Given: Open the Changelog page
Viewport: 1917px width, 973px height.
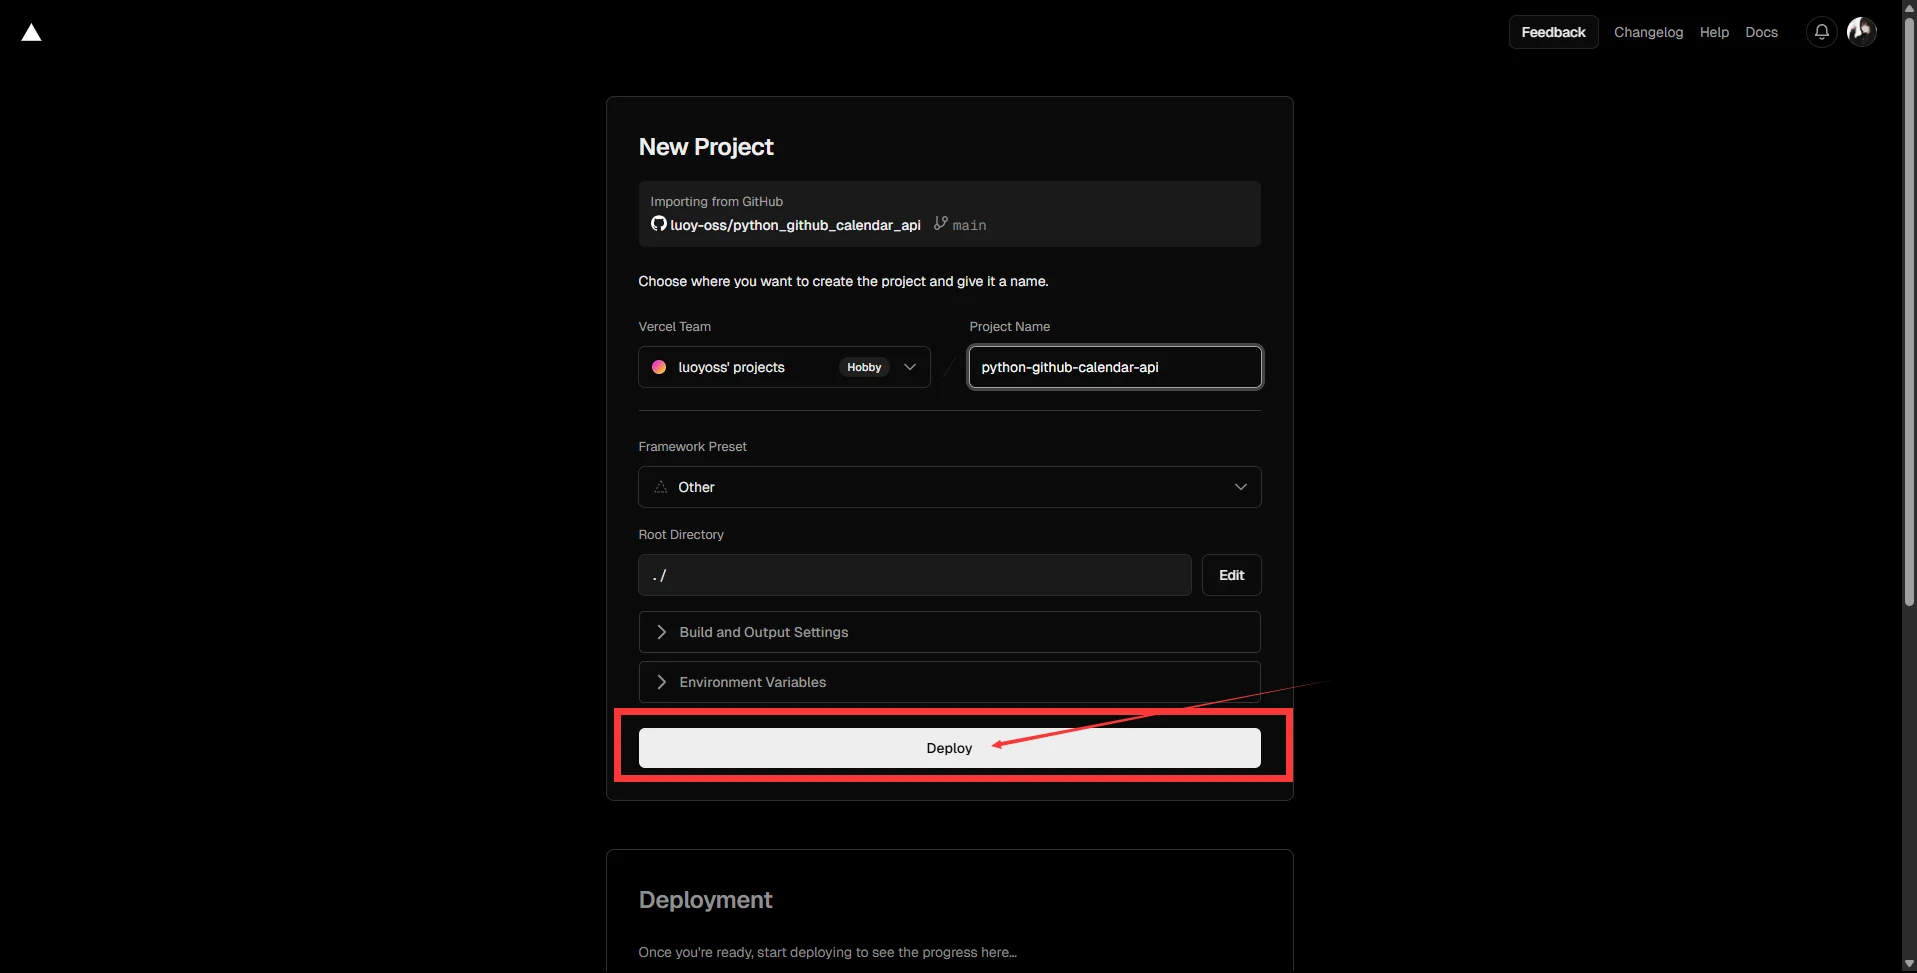Looking at the screenshot, I should tap(1648, 32).
